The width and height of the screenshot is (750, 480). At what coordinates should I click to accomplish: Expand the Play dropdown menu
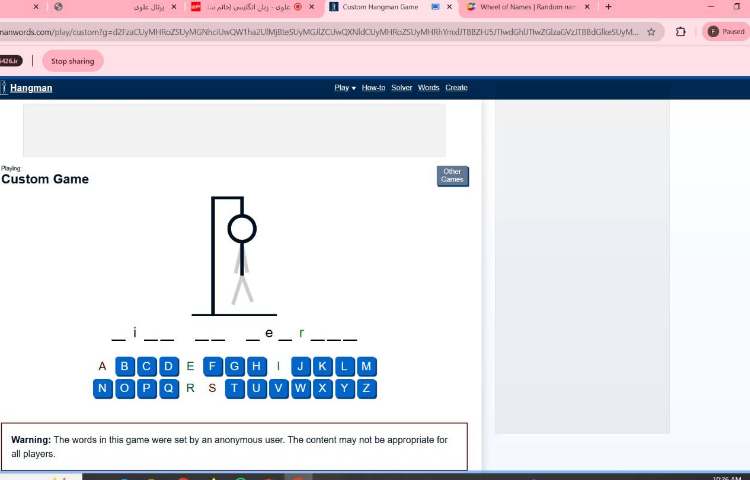tap(345, 88)
